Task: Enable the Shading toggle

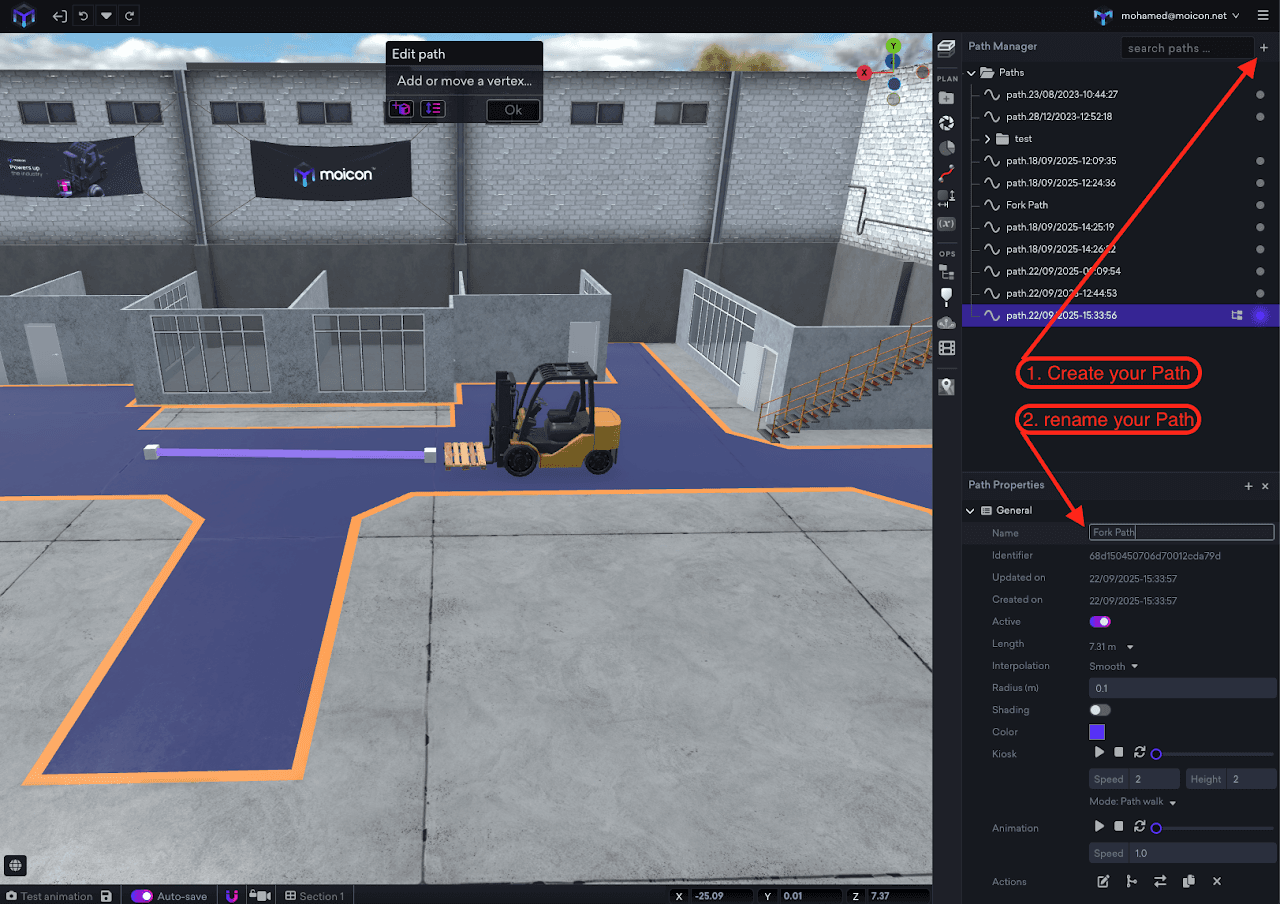Action: click(x=1100, y=710)
